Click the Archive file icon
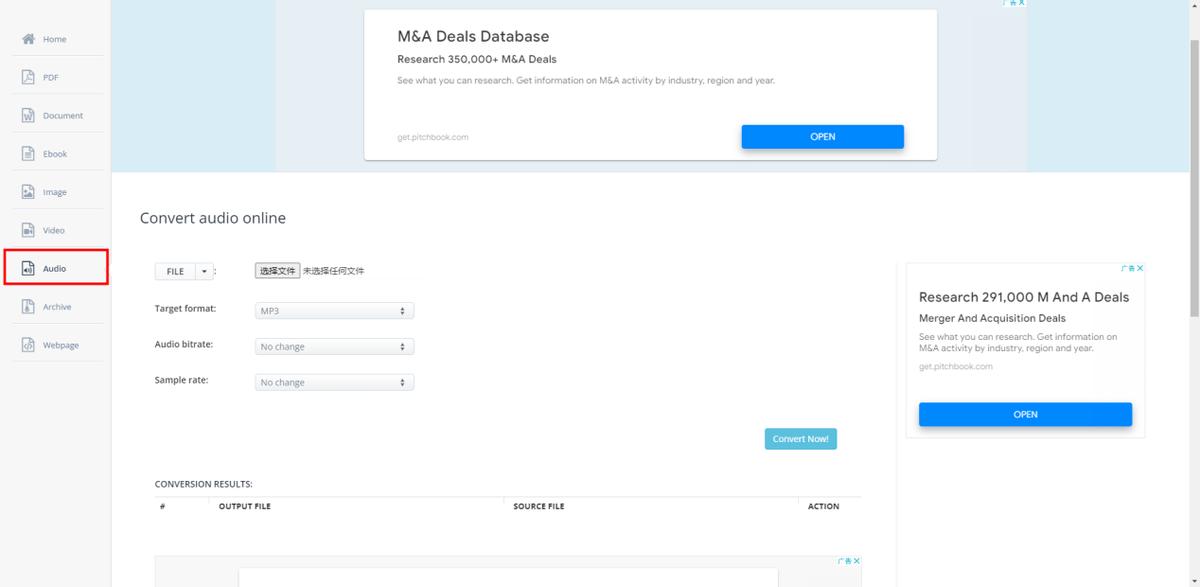The image size is (1200, 587). click(29, 307)
